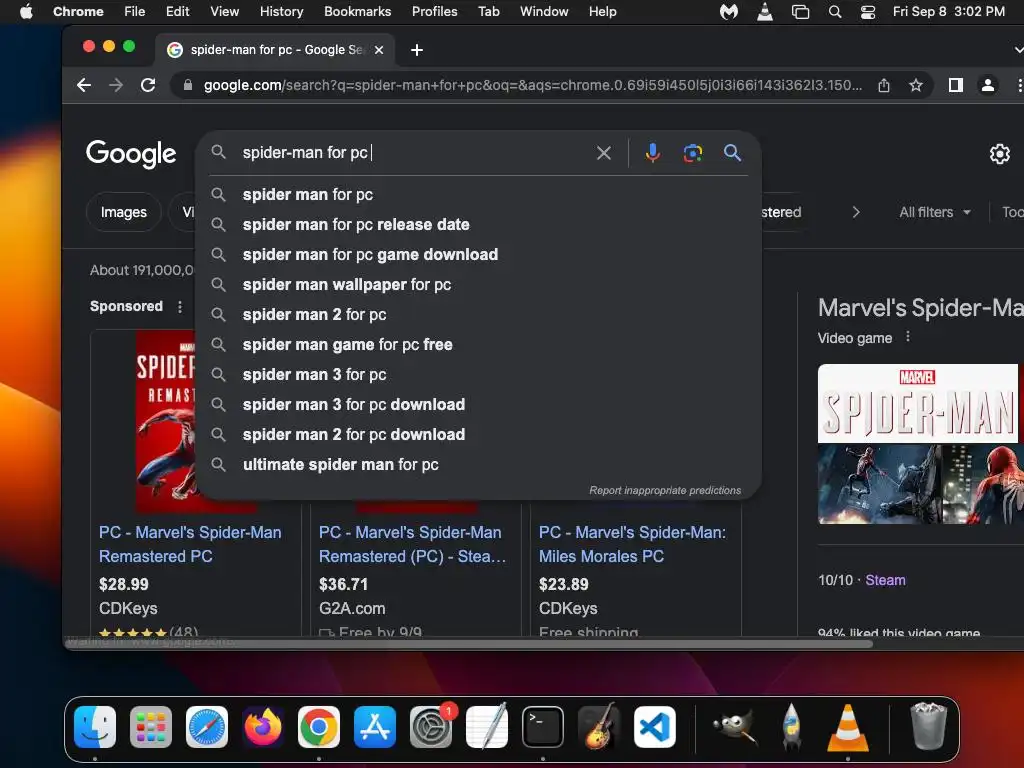Viewport: 1024px width, 768px height.
Task: Bookmark this page with the star
Action: (x=916, y=85)
